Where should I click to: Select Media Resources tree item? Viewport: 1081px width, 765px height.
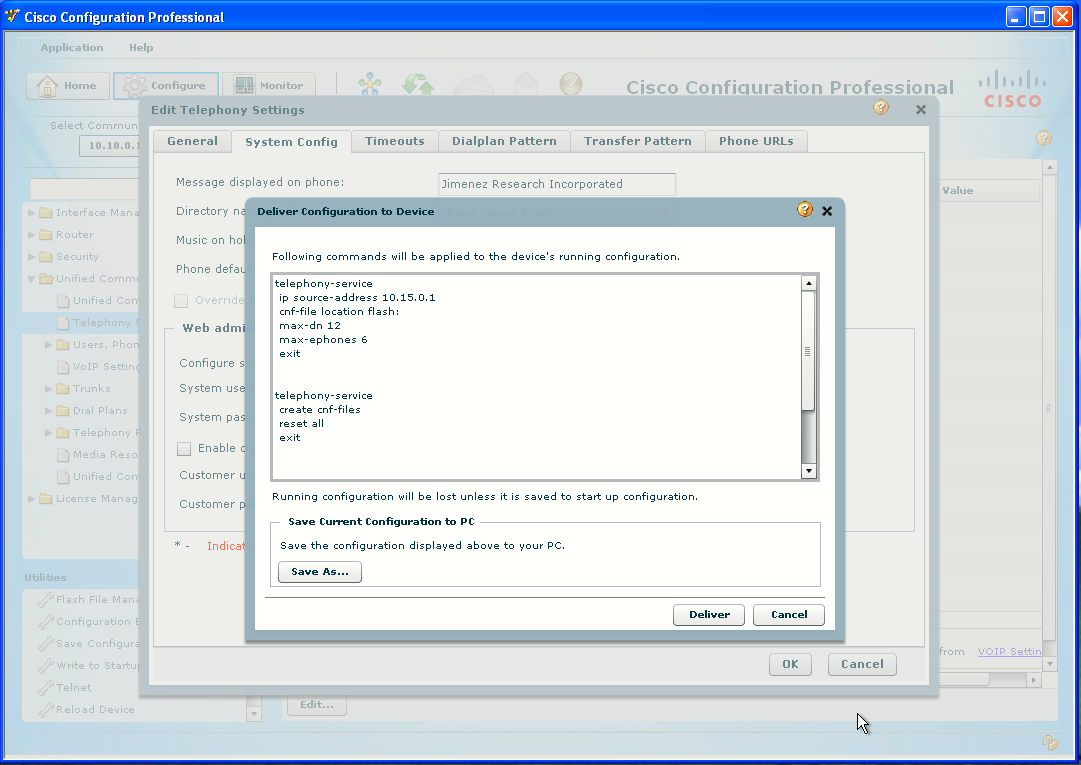pyautogui.click(x=99, y=455)
